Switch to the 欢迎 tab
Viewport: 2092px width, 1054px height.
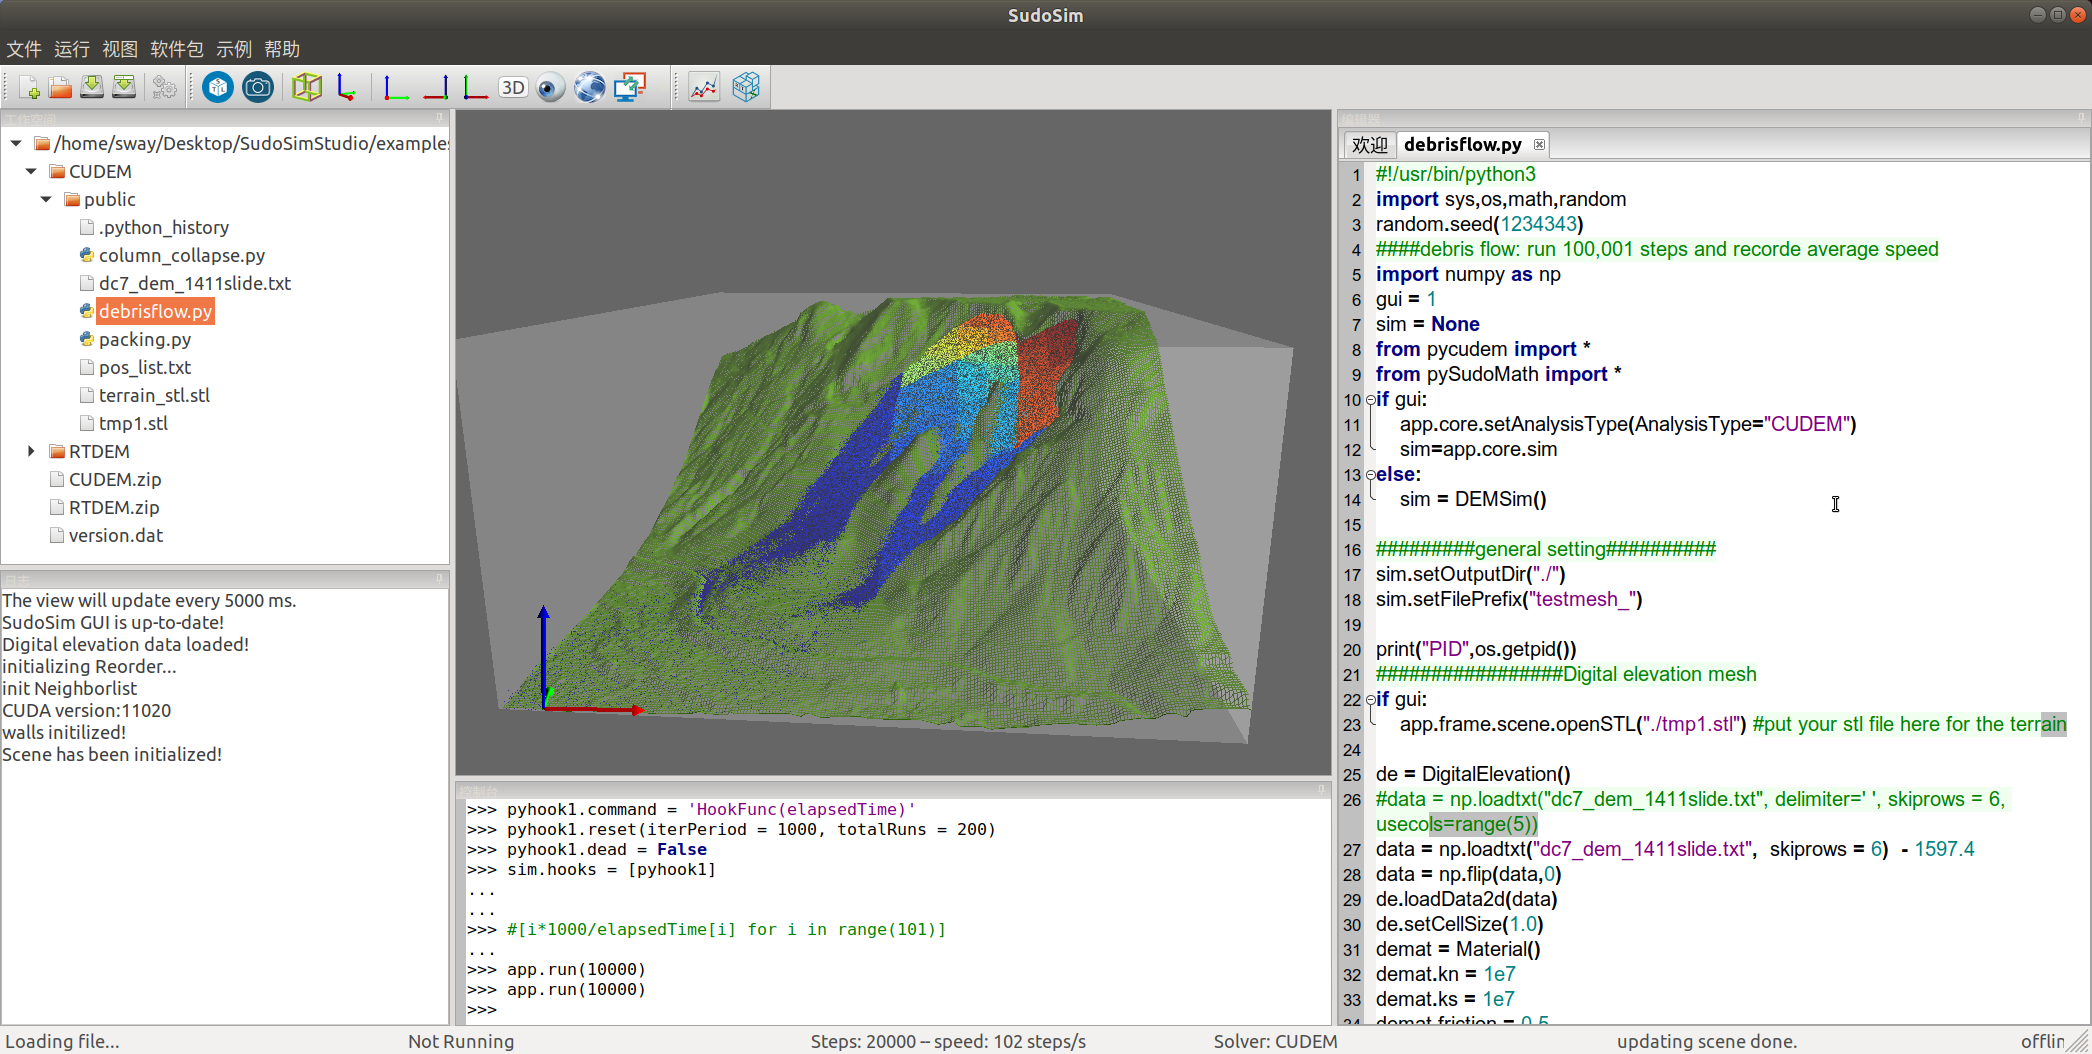point(1369,145)
